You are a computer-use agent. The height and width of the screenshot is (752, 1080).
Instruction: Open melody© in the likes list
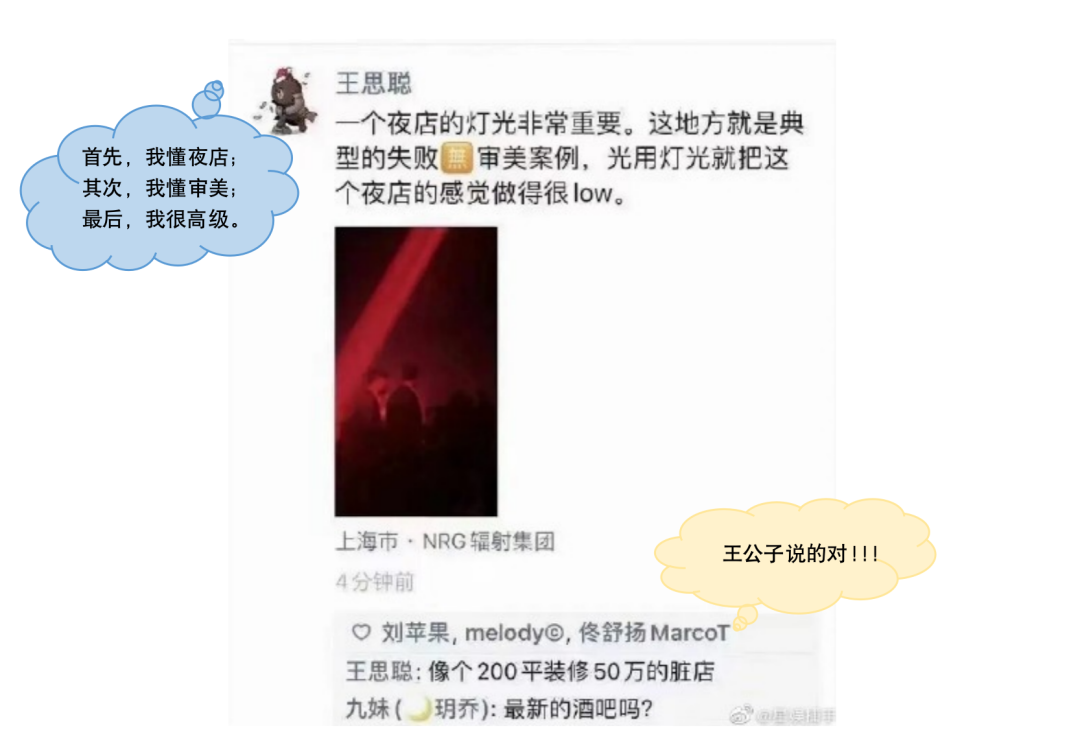pos(514,633)
